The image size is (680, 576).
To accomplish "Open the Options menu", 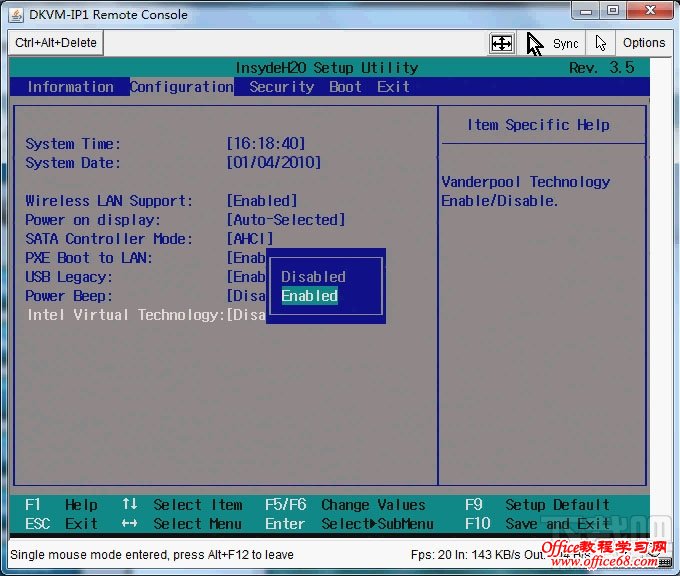I will 644,43.
